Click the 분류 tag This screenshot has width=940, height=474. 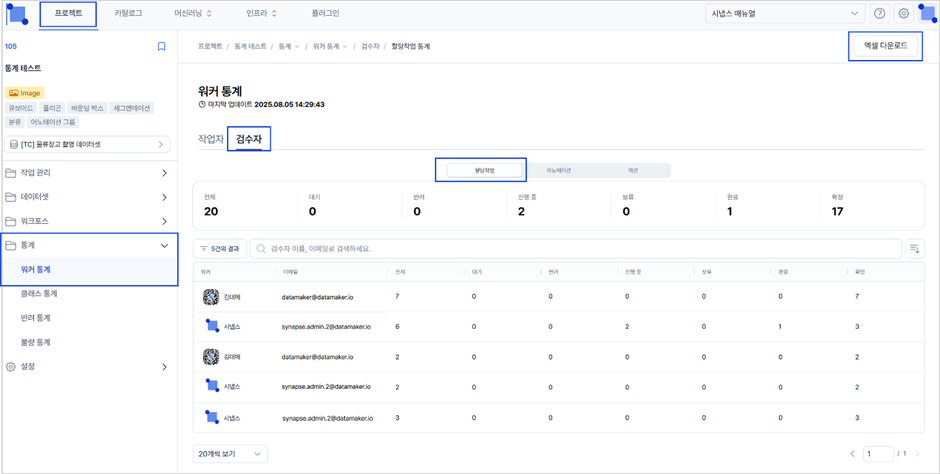pyautogui.click(x=14, y=122)
